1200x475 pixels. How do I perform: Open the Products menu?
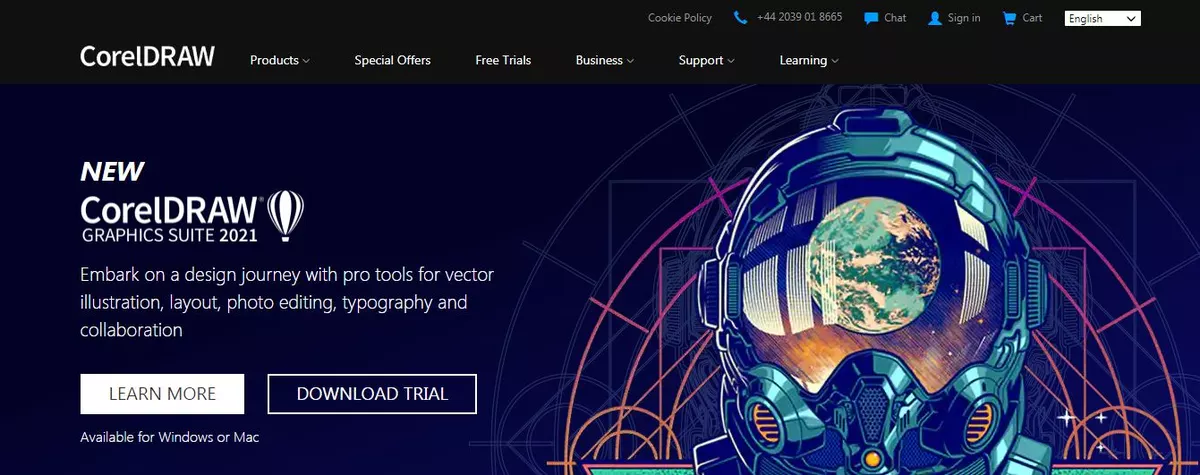tap(280, 60)
